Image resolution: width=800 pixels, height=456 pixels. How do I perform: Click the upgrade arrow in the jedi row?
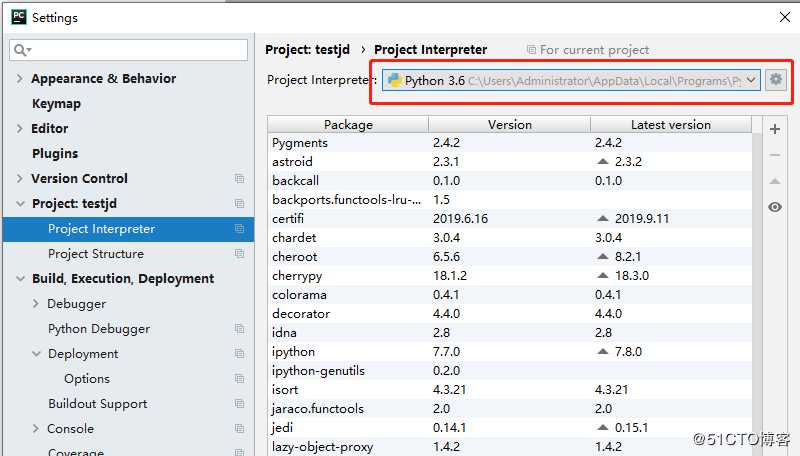[x=603, y=428]
